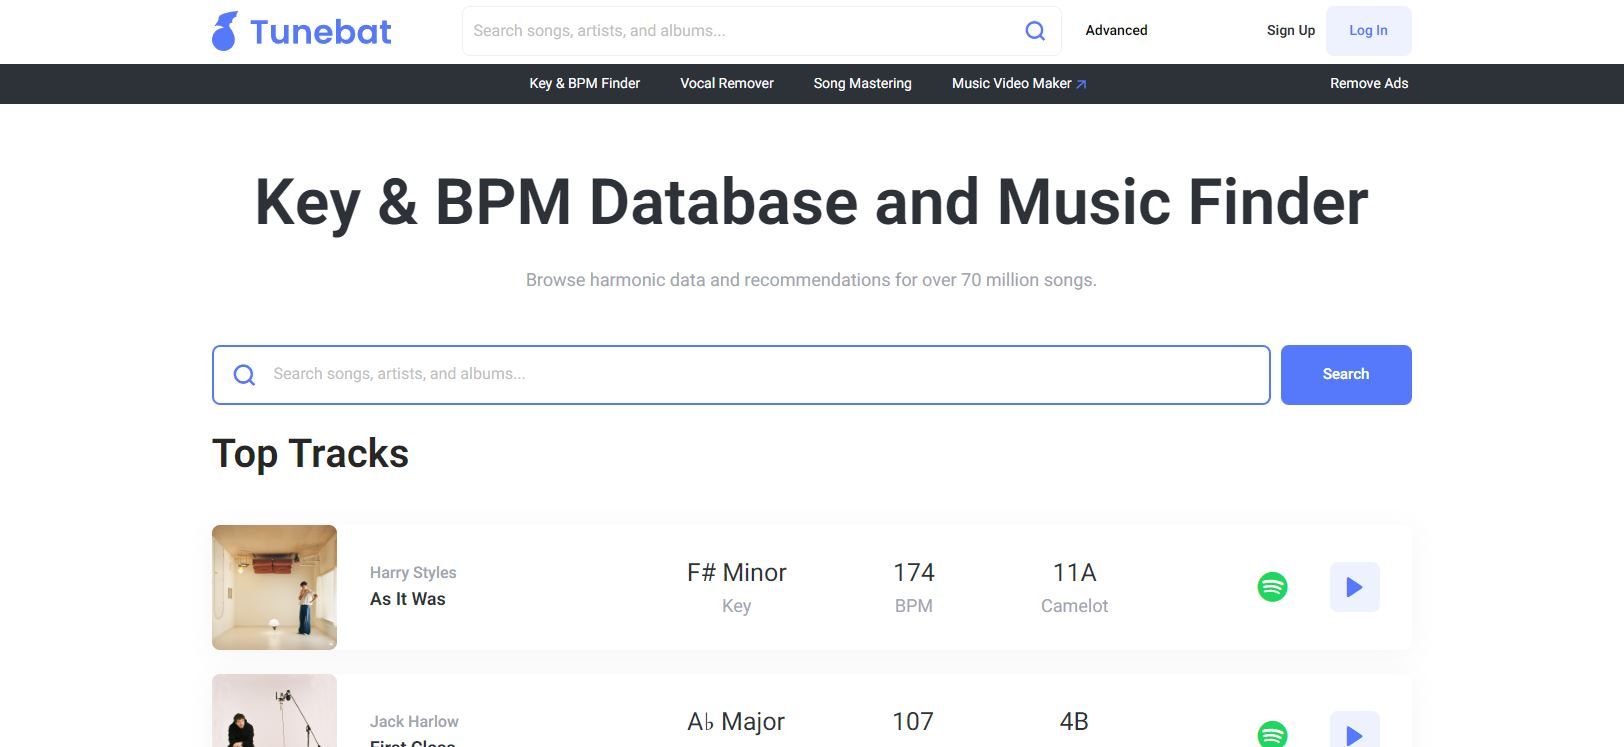Open Spotify link for Jack Harlow track
1624x747 pixels.
coord(1272,734)
